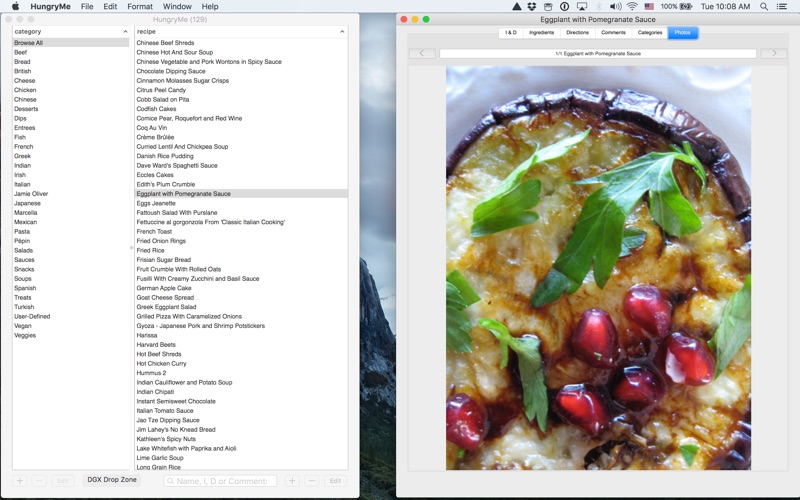
Task: Open Notification Center list icon
Action: coord(781,7)
